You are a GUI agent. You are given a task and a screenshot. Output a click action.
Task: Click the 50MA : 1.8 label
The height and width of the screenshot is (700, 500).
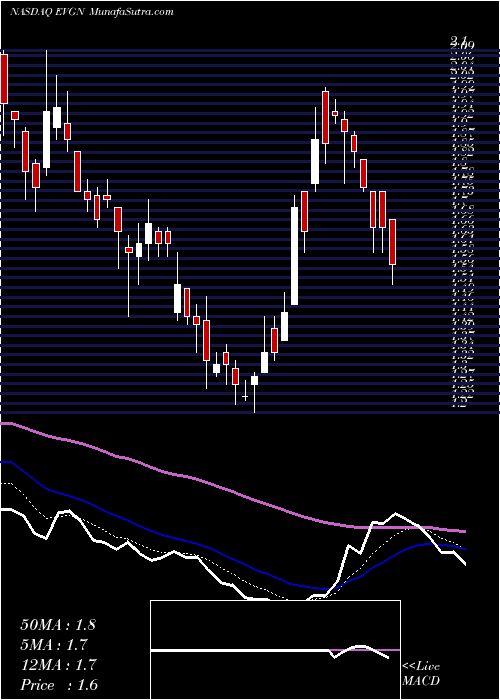click(58, 625)
